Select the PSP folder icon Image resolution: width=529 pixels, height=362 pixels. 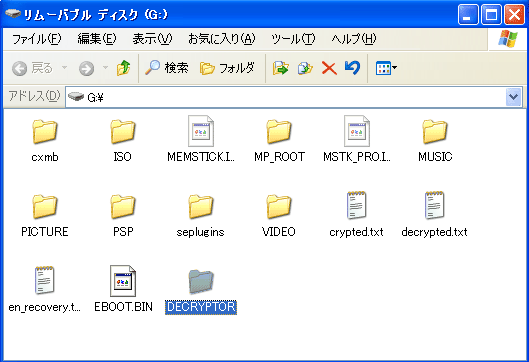click(x=123, y=206)
